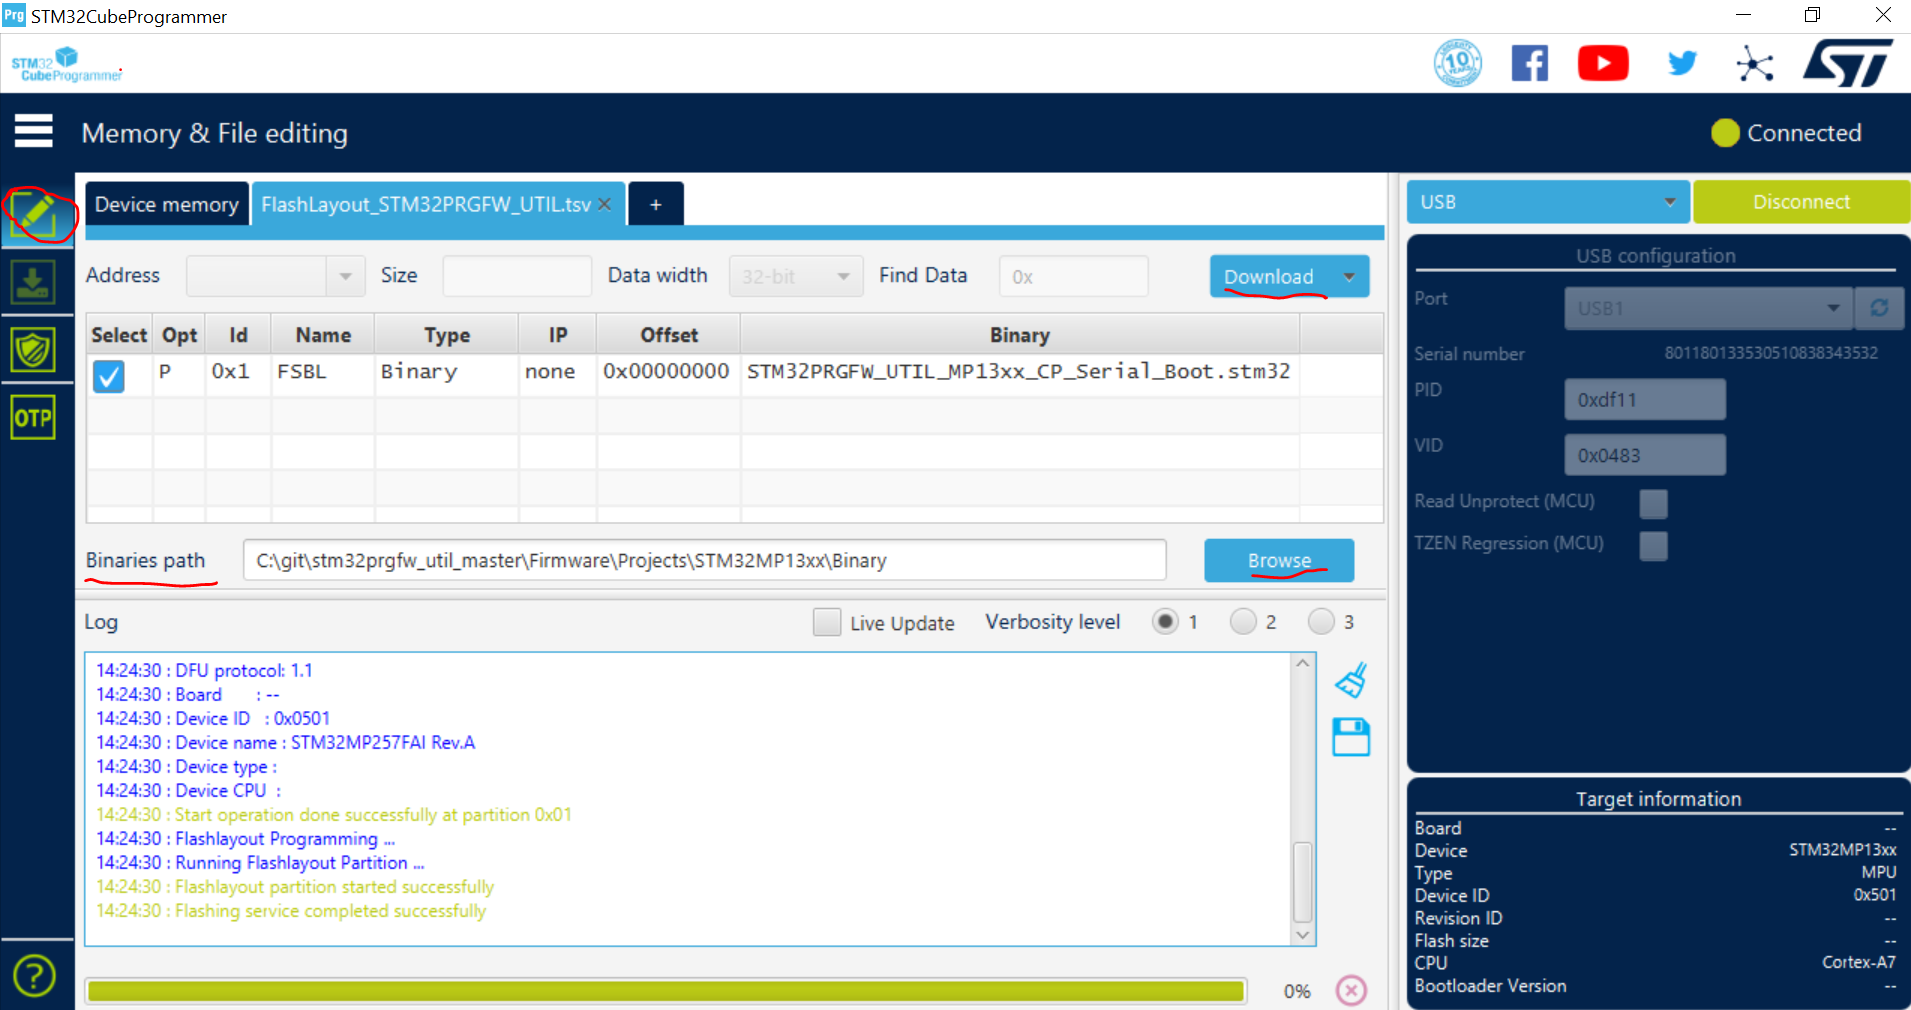Switch to Device memory tab
This screenshot has width=1911, height=1010.
[167, 204]
